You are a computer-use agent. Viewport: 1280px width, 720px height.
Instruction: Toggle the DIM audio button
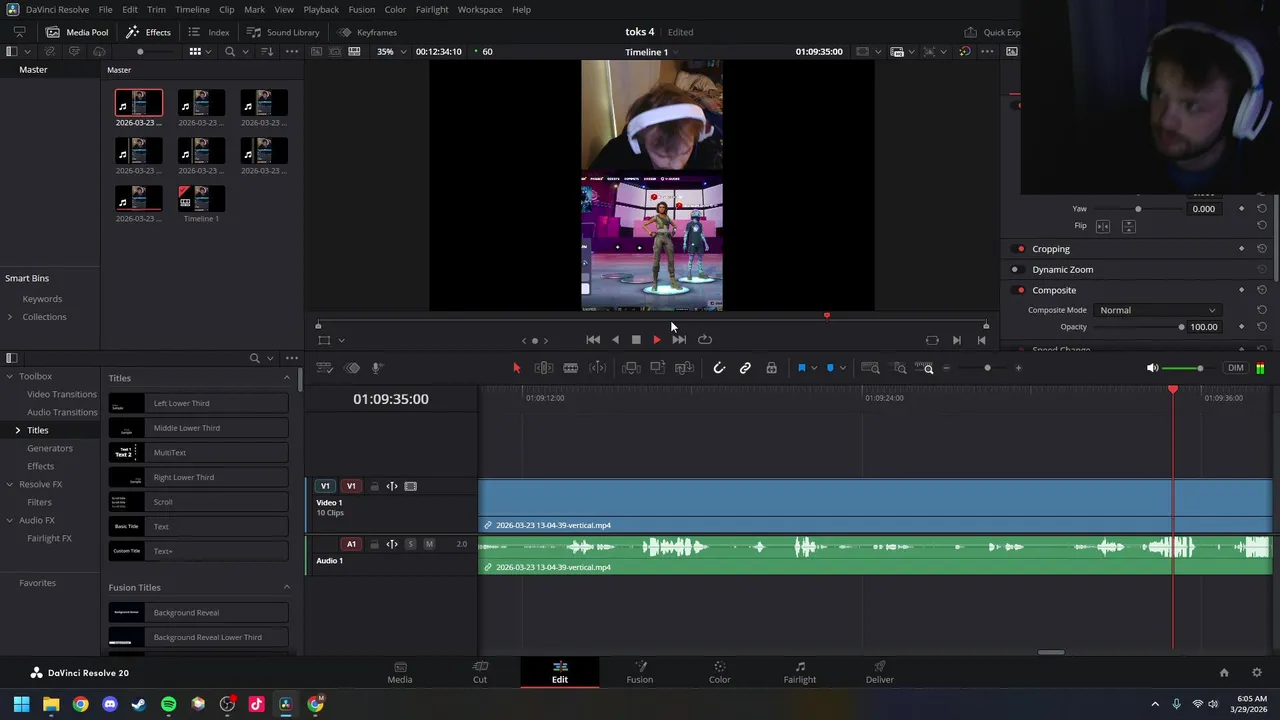1236,368
